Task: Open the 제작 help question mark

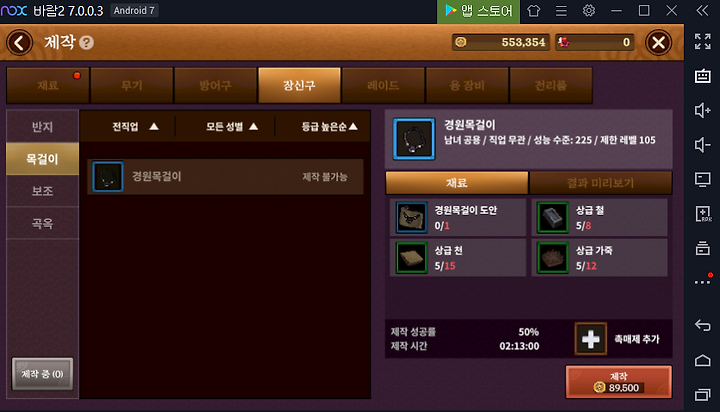Action: point(86,43)
